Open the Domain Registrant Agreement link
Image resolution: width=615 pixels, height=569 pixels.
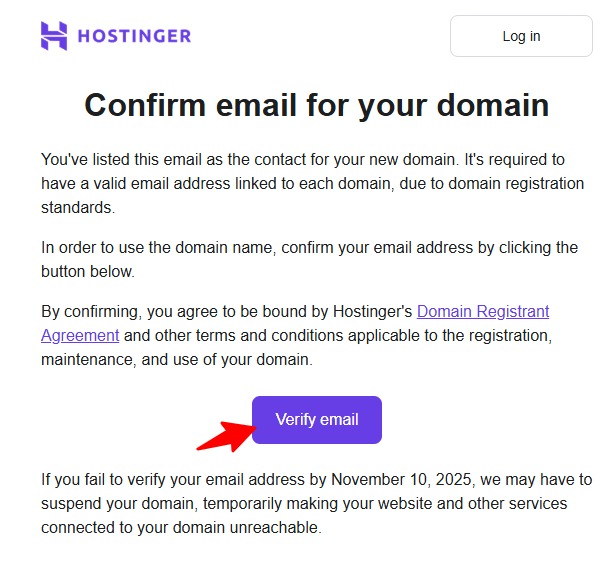tap(482, 312)
